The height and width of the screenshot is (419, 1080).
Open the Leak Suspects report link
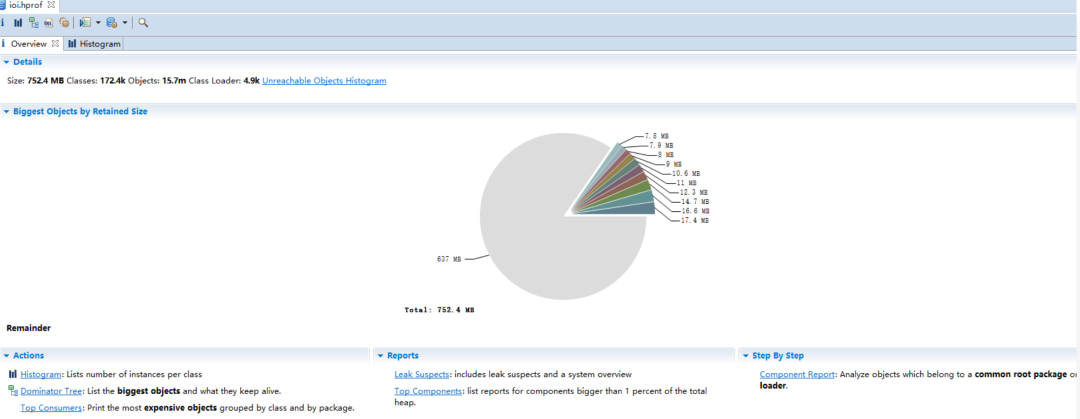422,374
